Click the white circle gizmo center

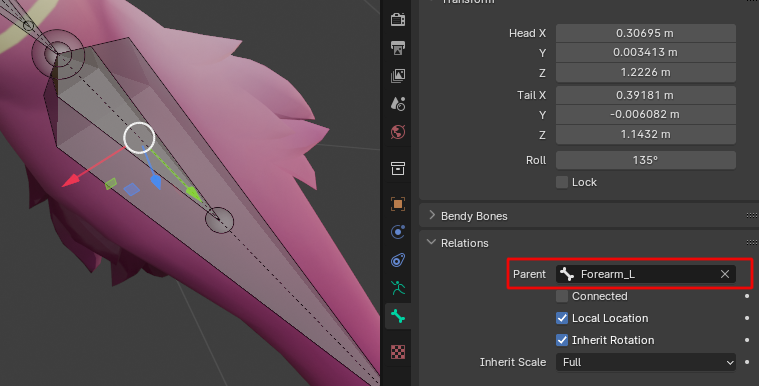[x=139, y=138]
